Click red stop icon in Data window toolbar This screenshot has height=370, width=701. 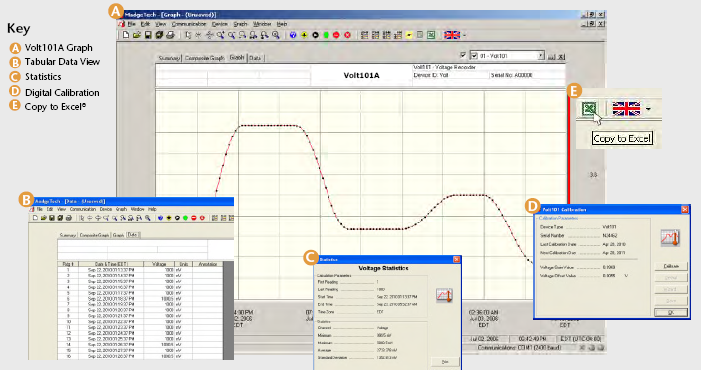[x=194, y=218]
